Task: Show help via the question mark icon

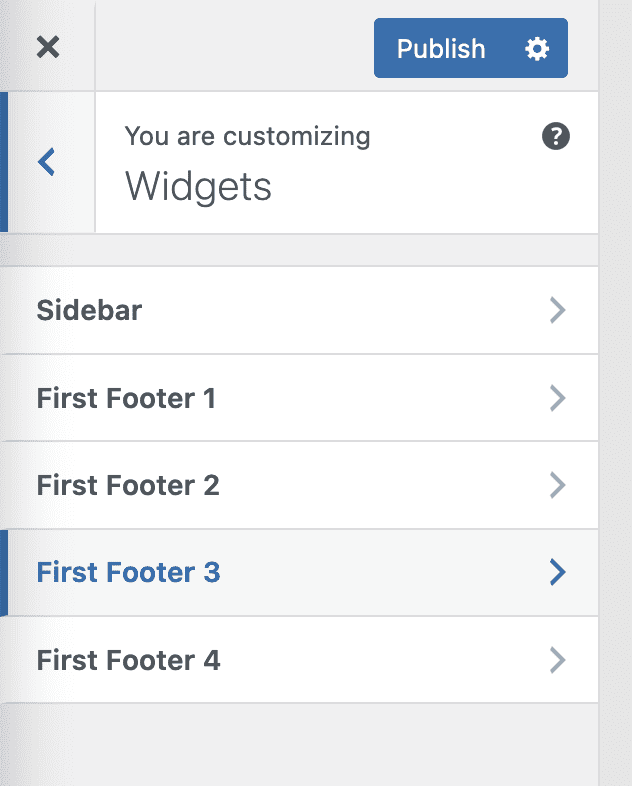Action: click(556, 137)
